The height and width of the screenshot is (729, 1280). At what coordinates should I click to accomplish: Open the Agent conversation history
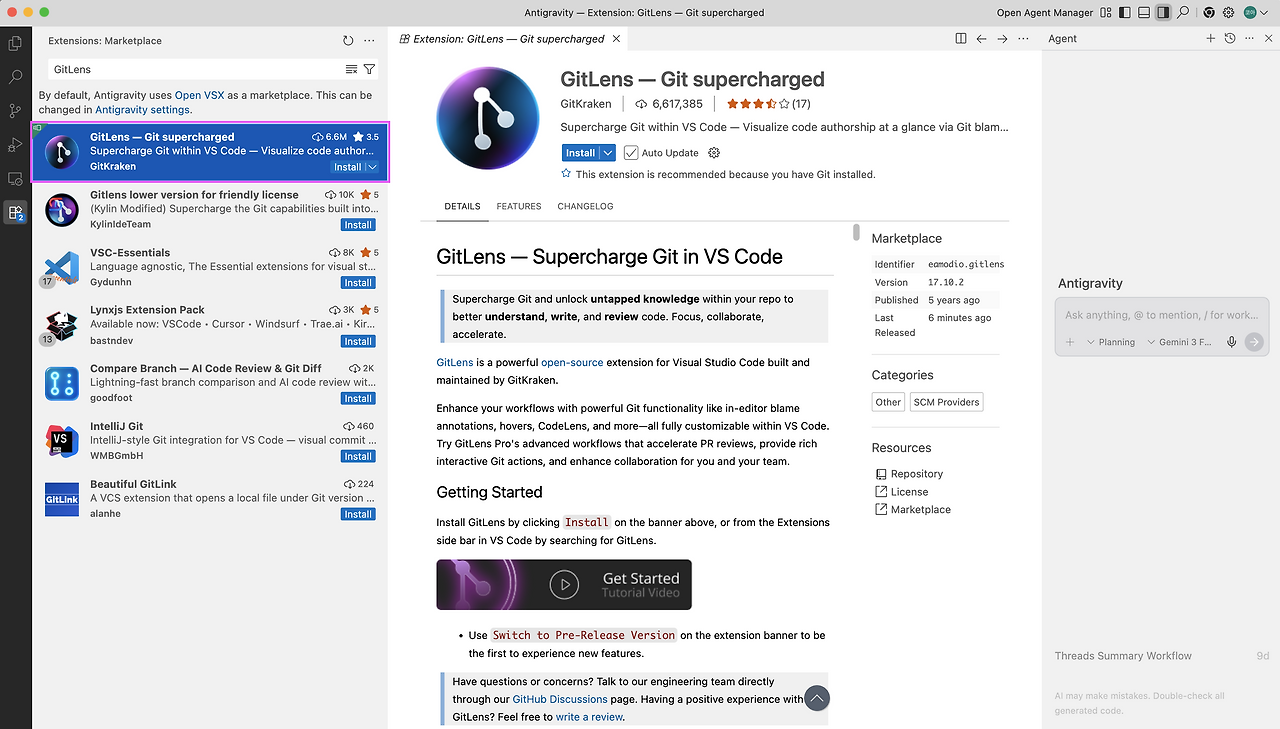pos(1230,39)
